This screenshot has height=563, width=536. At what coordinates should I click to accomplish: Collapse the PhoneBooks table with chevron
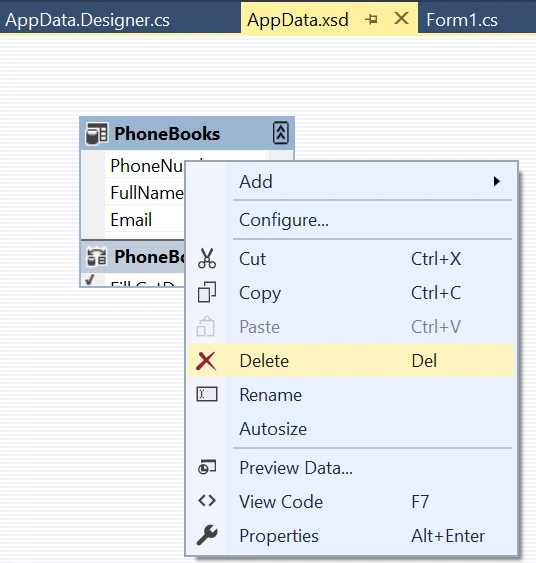[281, 133]
